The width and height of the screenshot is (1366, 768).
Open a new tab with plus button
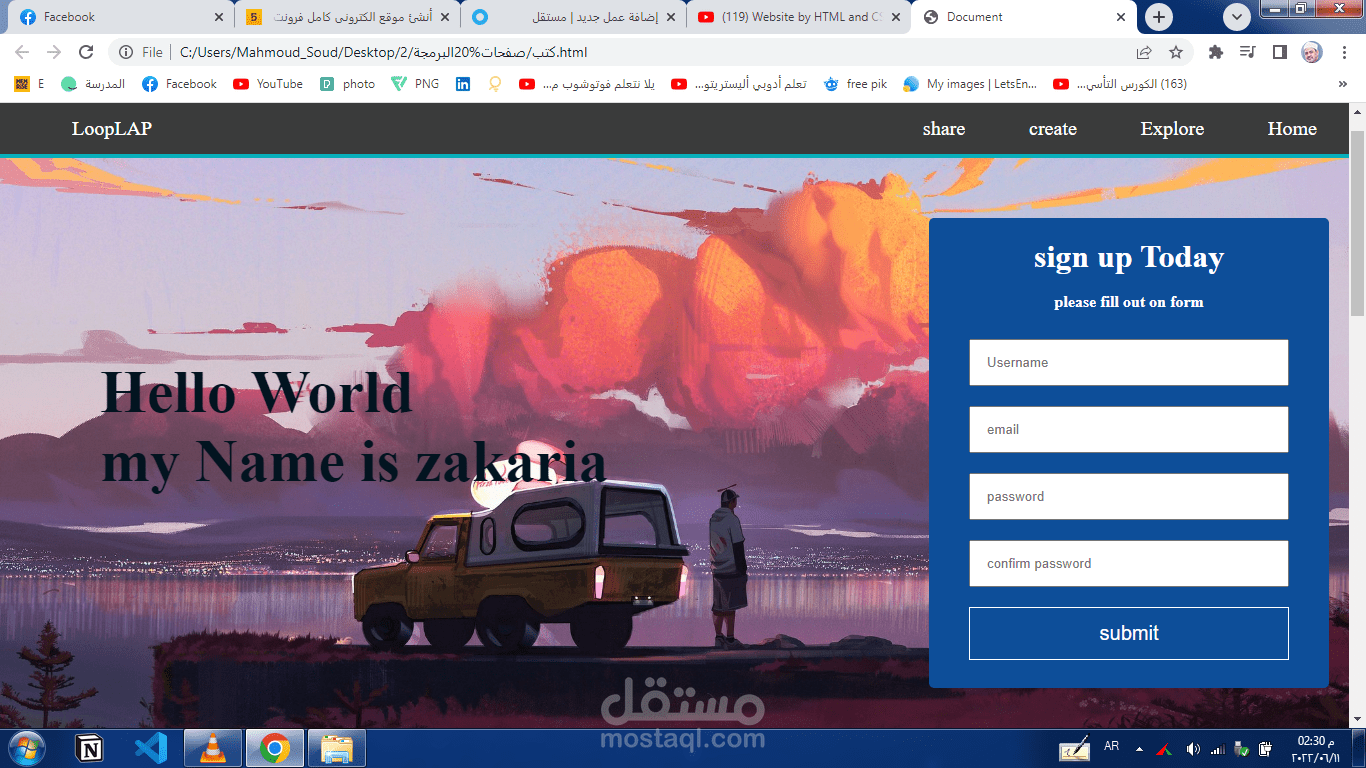(x=1159, y=17)
